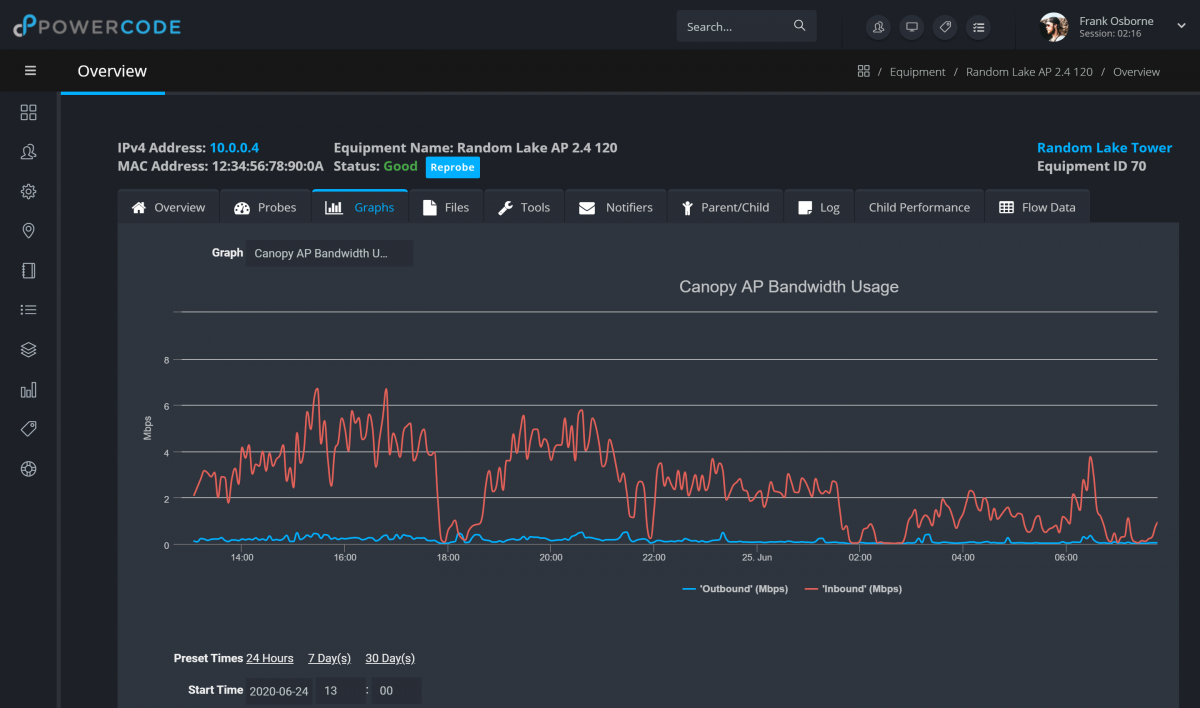Open the Start Time date field
1200x708 pixels.
[x=278, y=690]
